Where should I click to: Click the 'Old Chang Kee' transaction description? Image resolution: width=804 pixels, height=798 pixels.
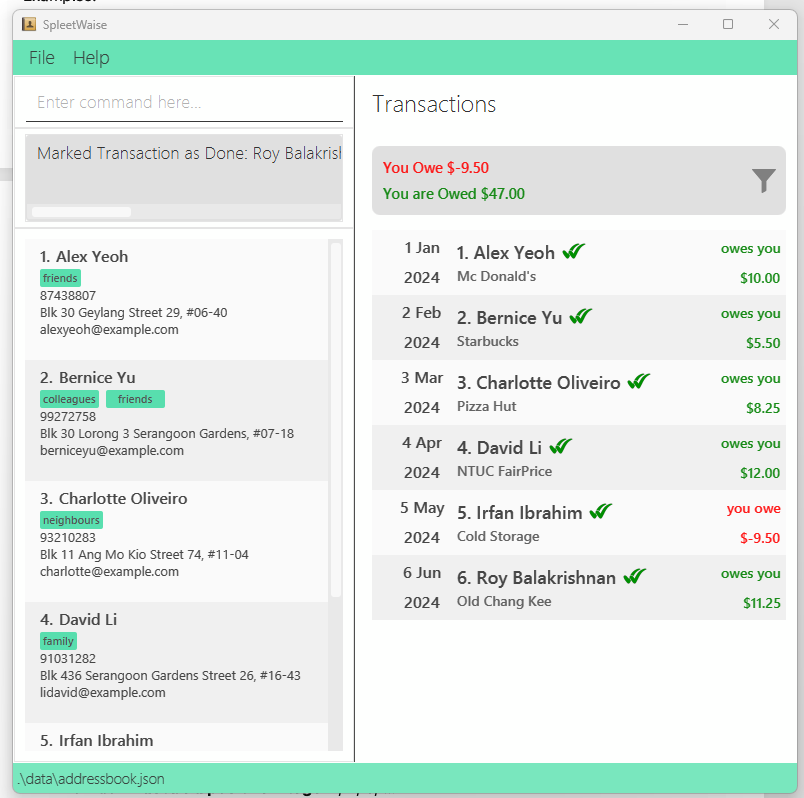click(x=504, y=602)
